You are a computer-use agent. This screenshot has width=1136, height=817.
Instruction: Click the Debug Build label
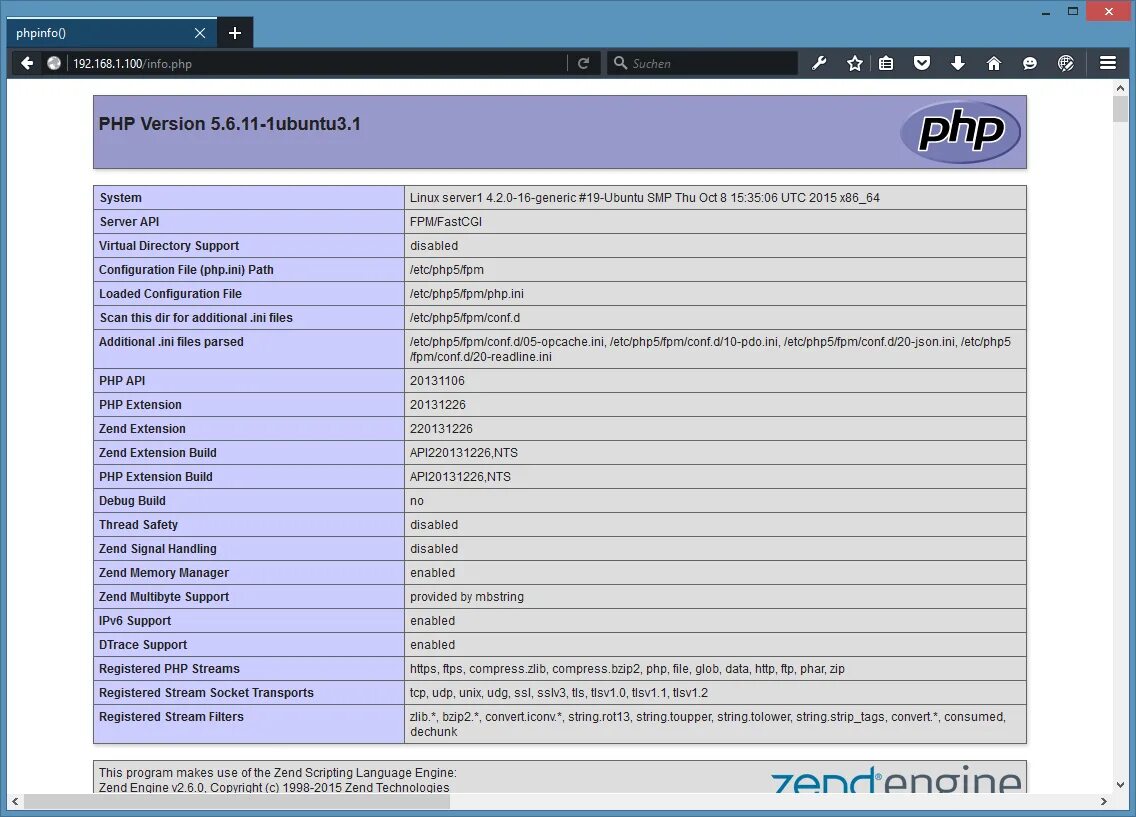132,500
